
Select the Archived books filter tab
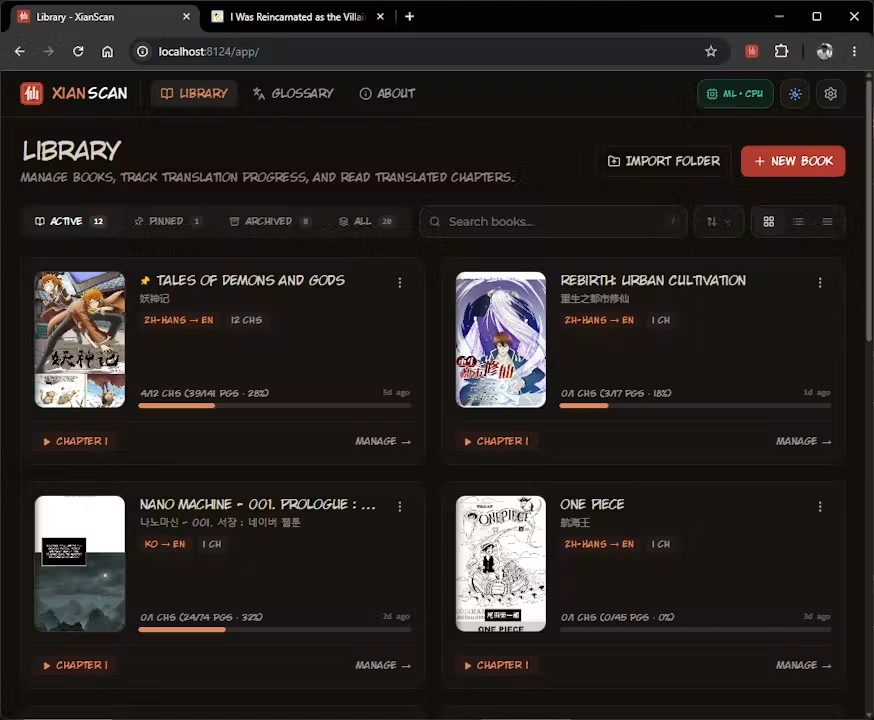(x=269, y=221)
